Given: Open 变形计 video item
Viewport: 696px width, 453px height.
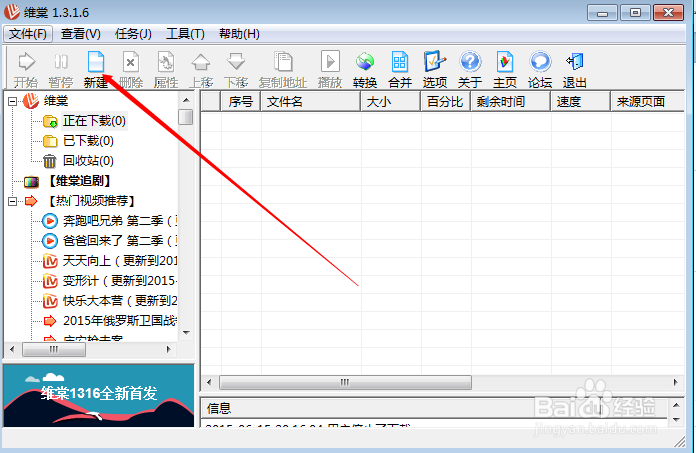Looking at the screenshot, I should tap(120, 280).
